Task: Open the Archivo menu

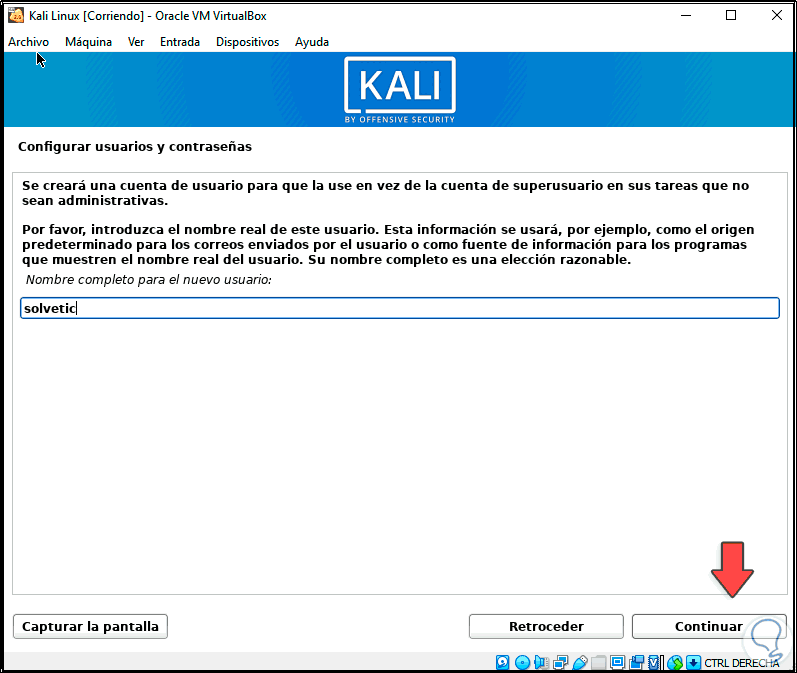Action: coord(28,42)
